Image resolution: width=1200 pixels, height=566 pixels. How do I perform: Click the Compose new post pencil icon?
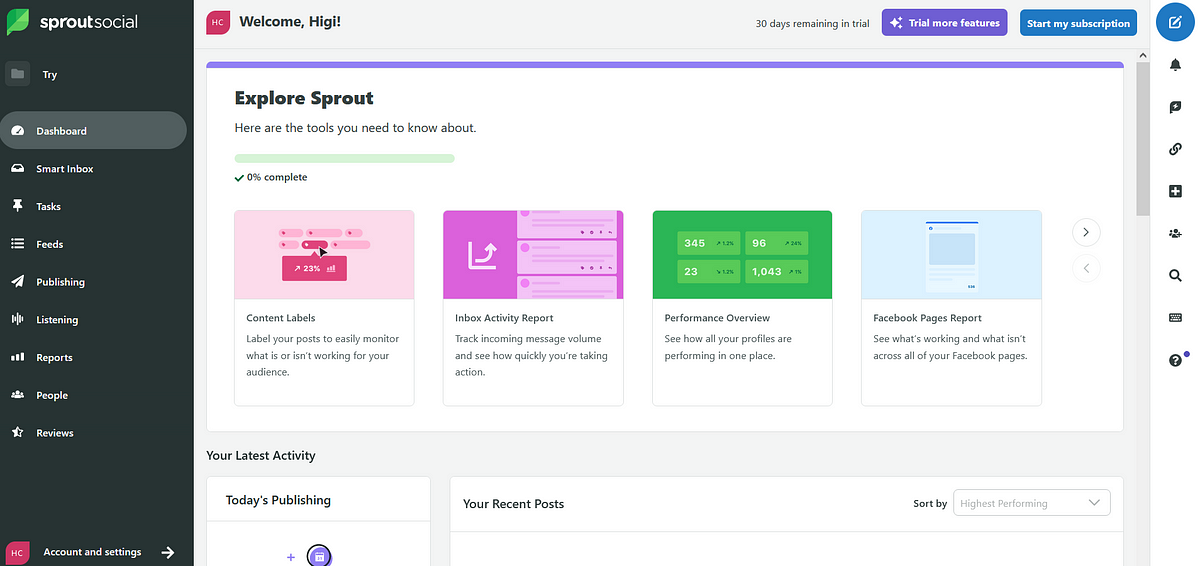coord(1175,22)
